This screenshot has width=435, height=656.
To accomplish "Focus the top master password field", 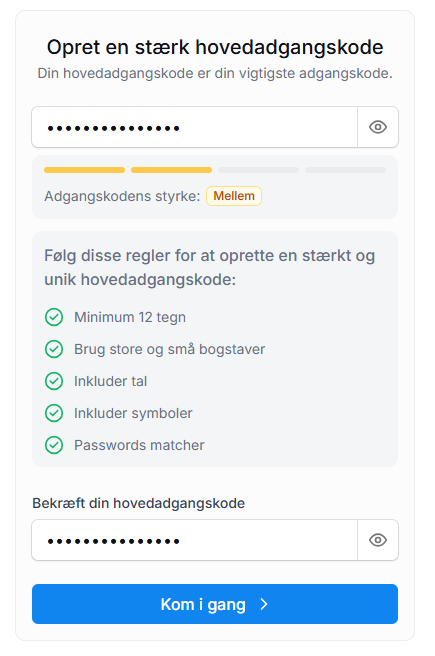I will pos(194,127).
